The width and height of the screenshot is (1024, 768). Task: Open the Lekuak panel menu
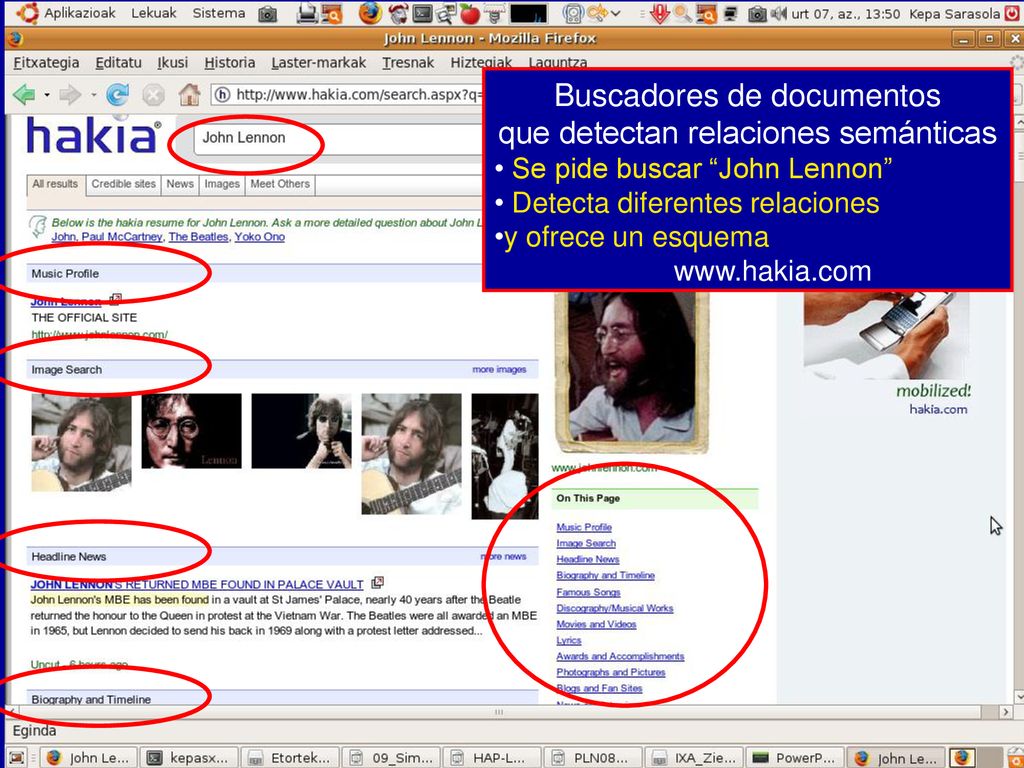pyautogui.click(x=153, y=13)
